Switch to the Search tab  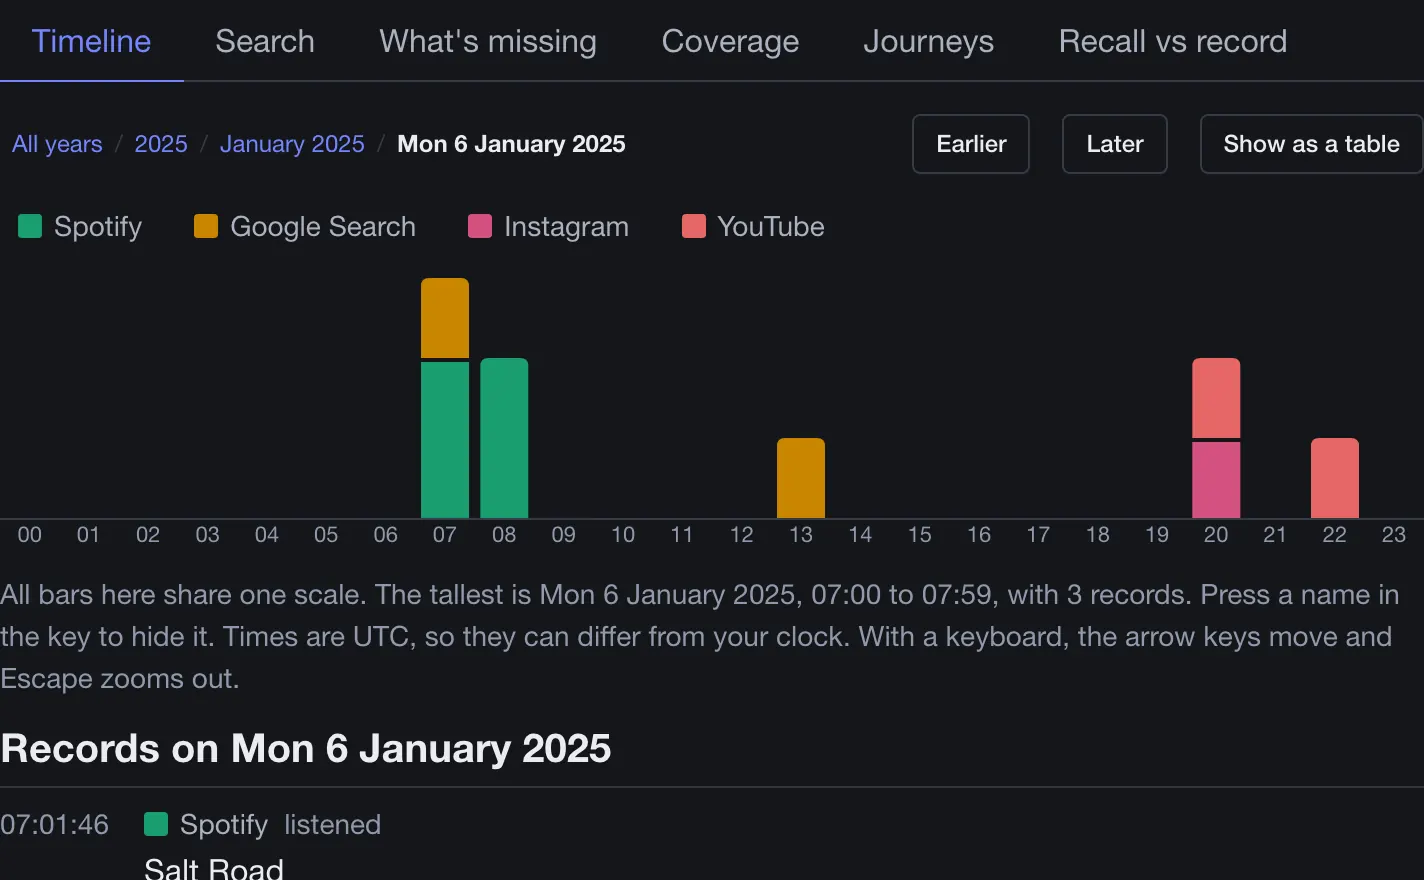tap(265, 41)
